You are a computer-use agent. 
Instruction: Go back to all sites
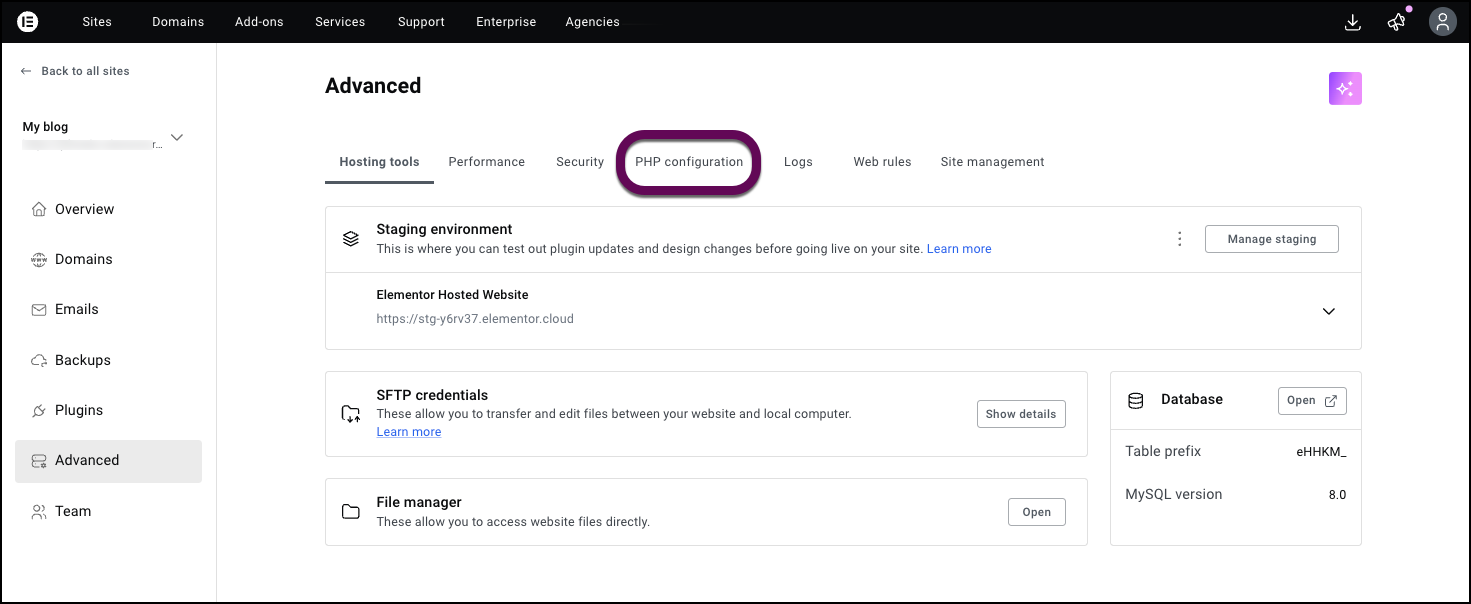(76, 71)
